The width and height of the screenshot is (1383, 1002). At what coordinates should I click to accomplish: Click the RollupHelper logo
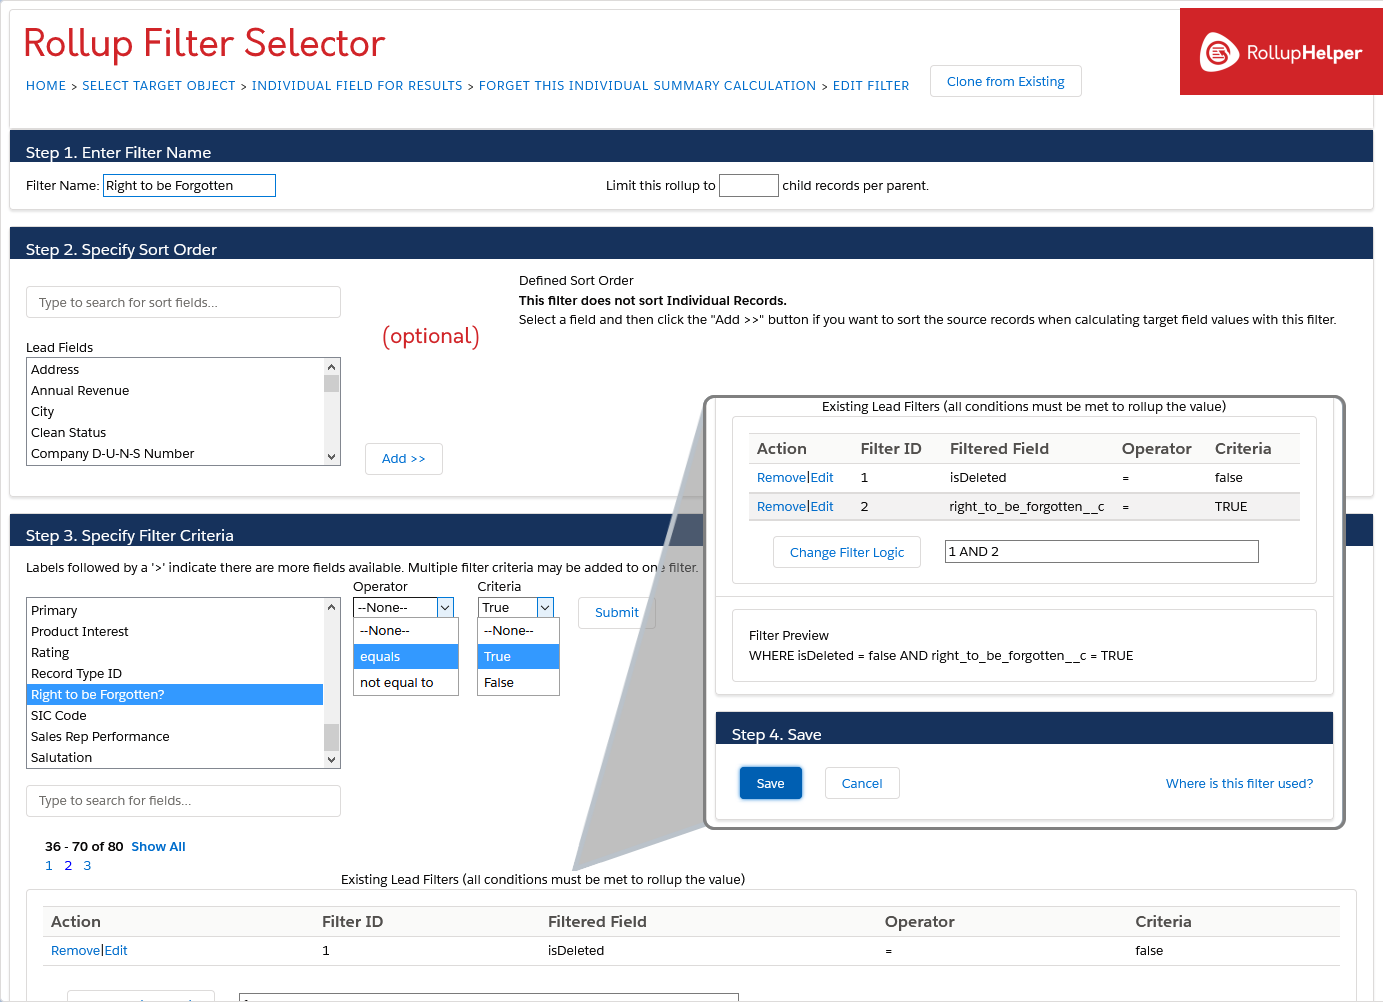[x=1281, y=52]
